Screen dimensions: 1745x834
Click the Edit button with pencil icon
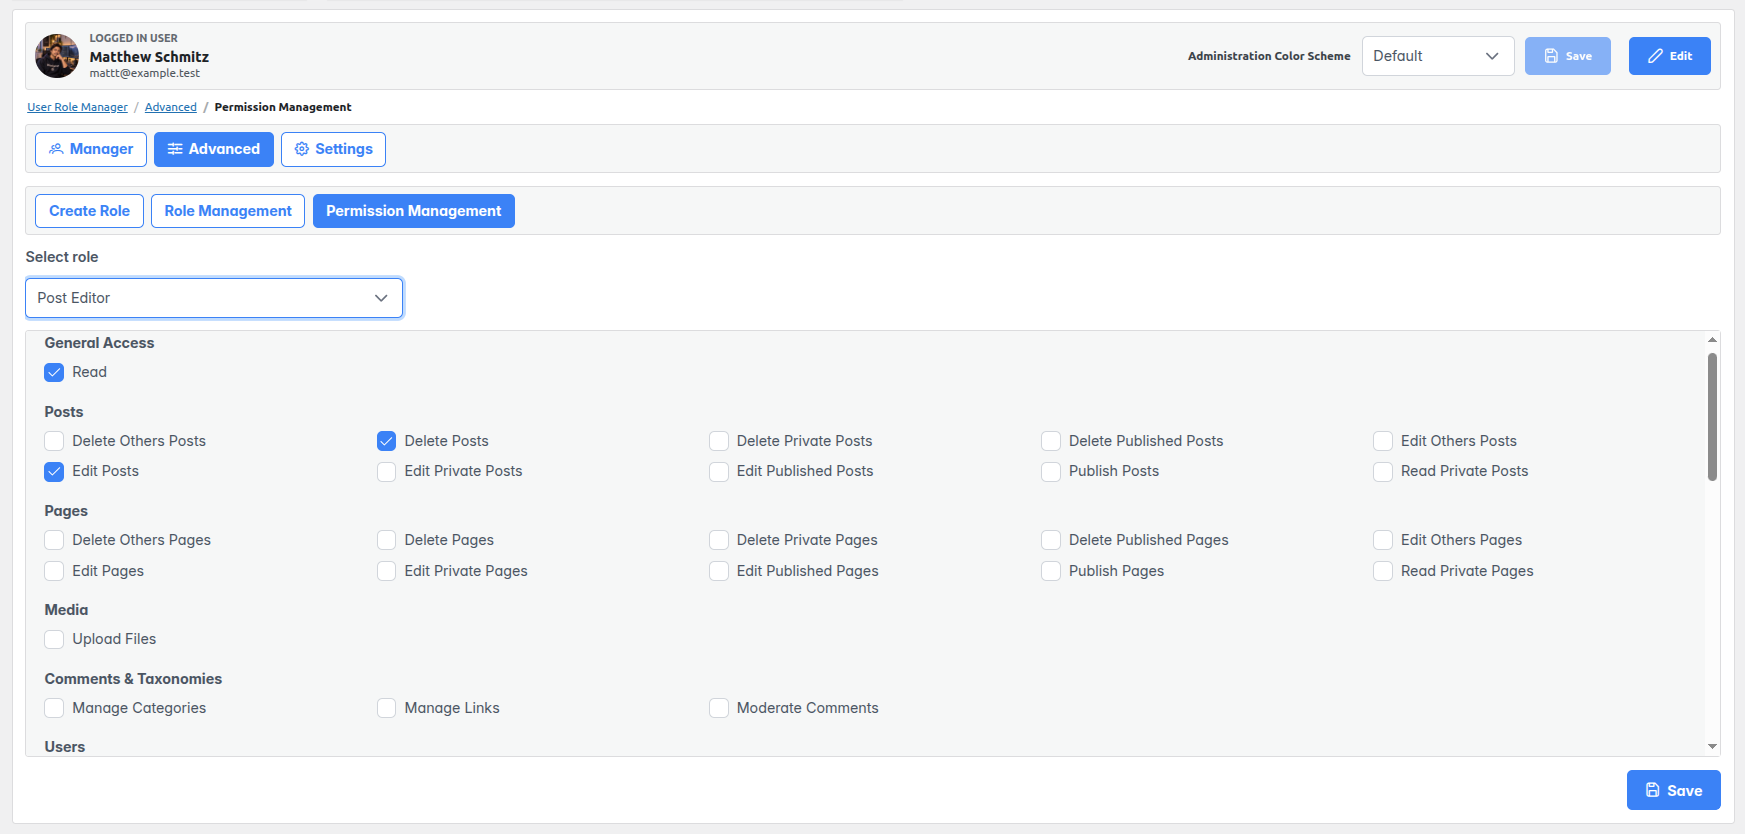click(1669, 56)
